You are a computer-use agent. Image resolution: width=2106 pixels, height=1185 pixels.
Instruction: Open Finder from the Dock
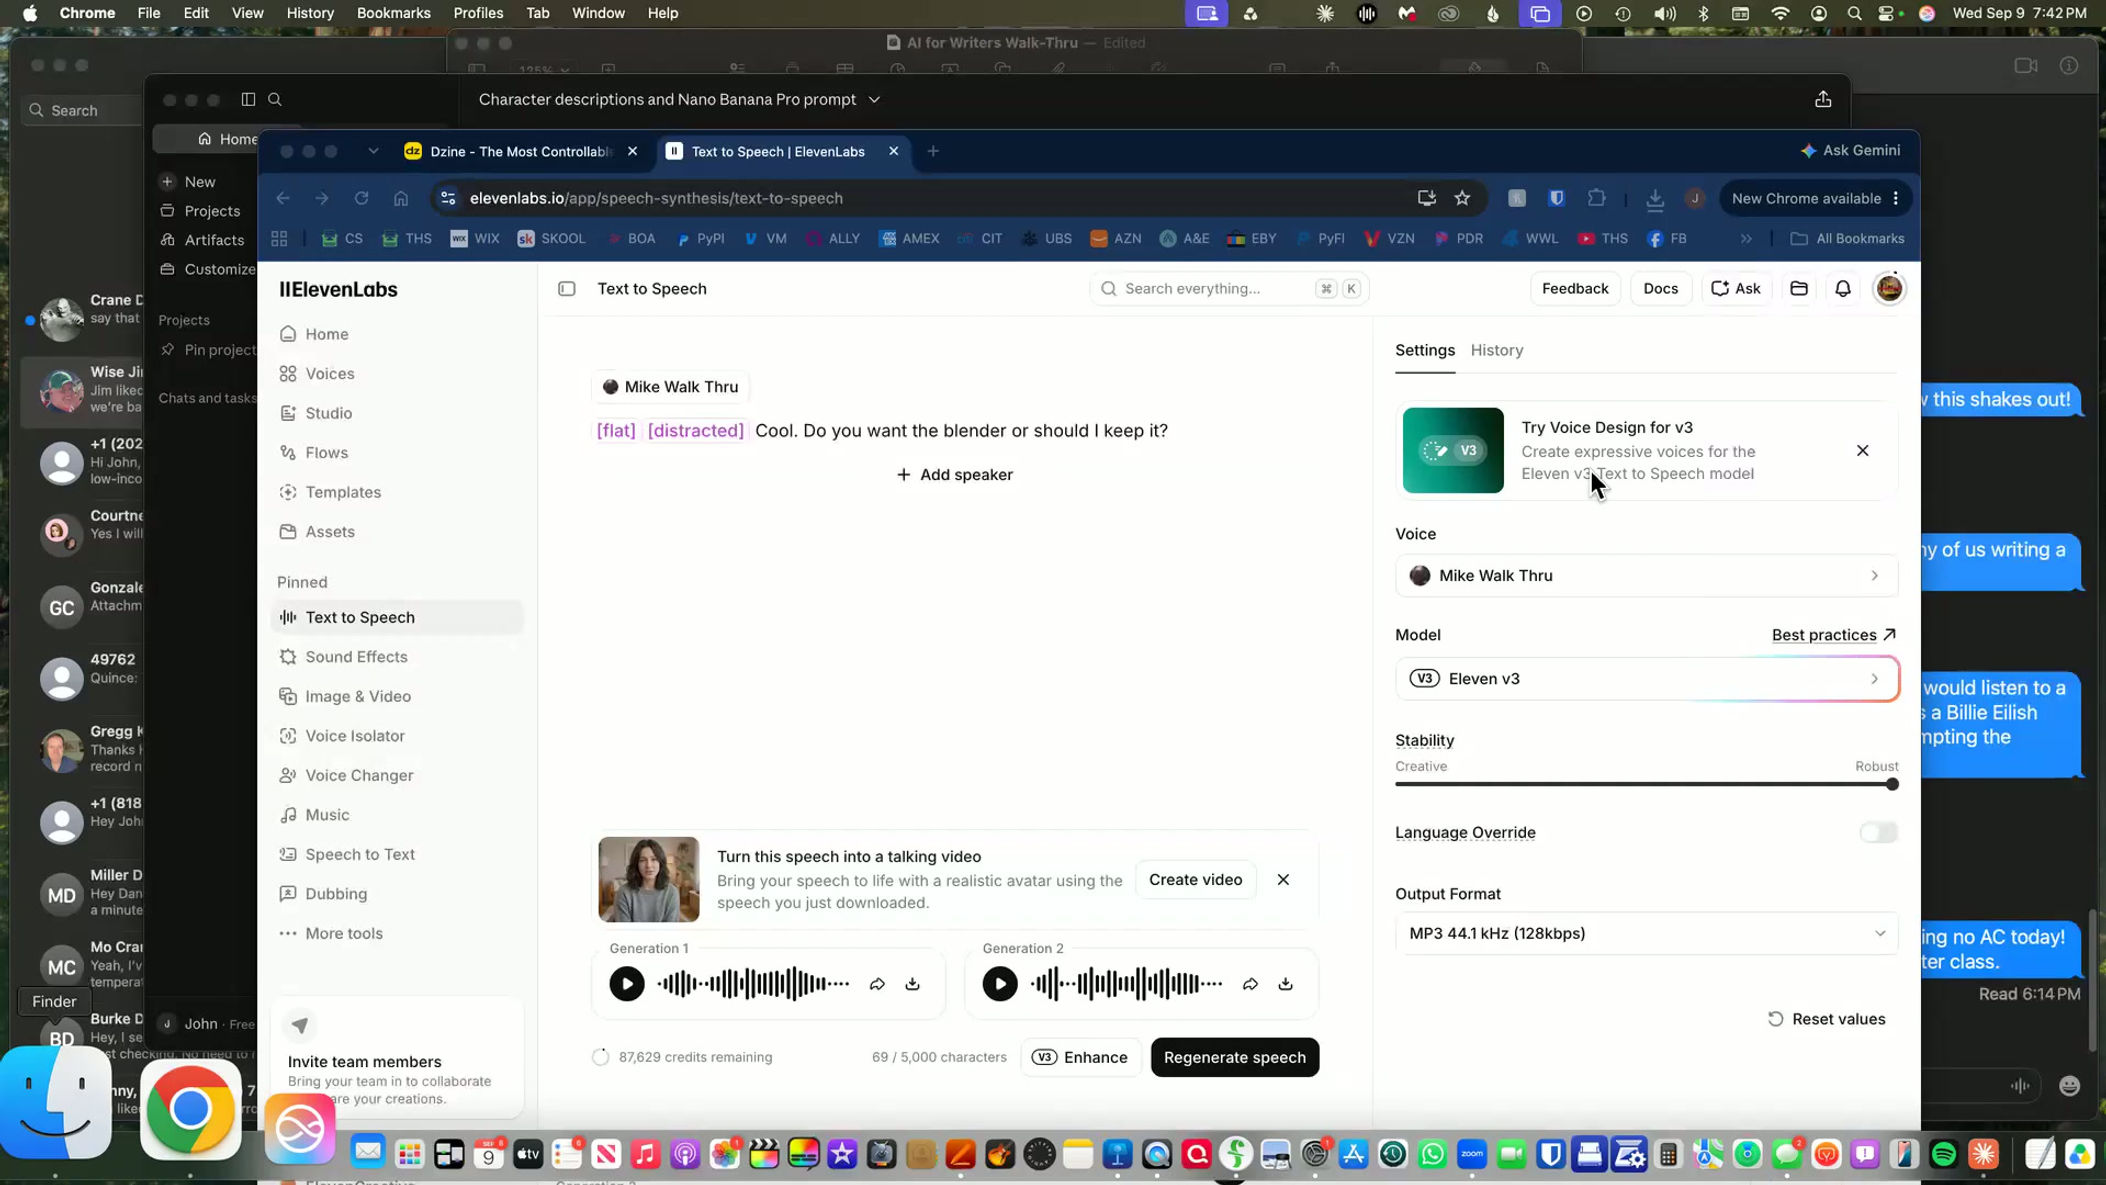56,1103
